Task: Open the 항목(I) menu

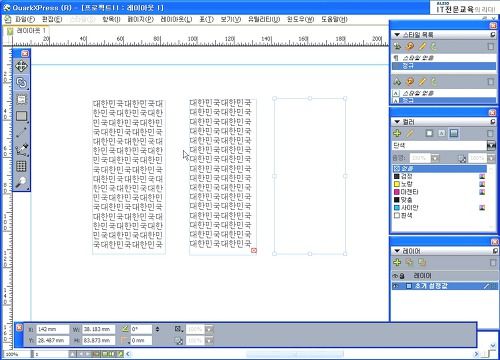Action: (x=111, y=19)
